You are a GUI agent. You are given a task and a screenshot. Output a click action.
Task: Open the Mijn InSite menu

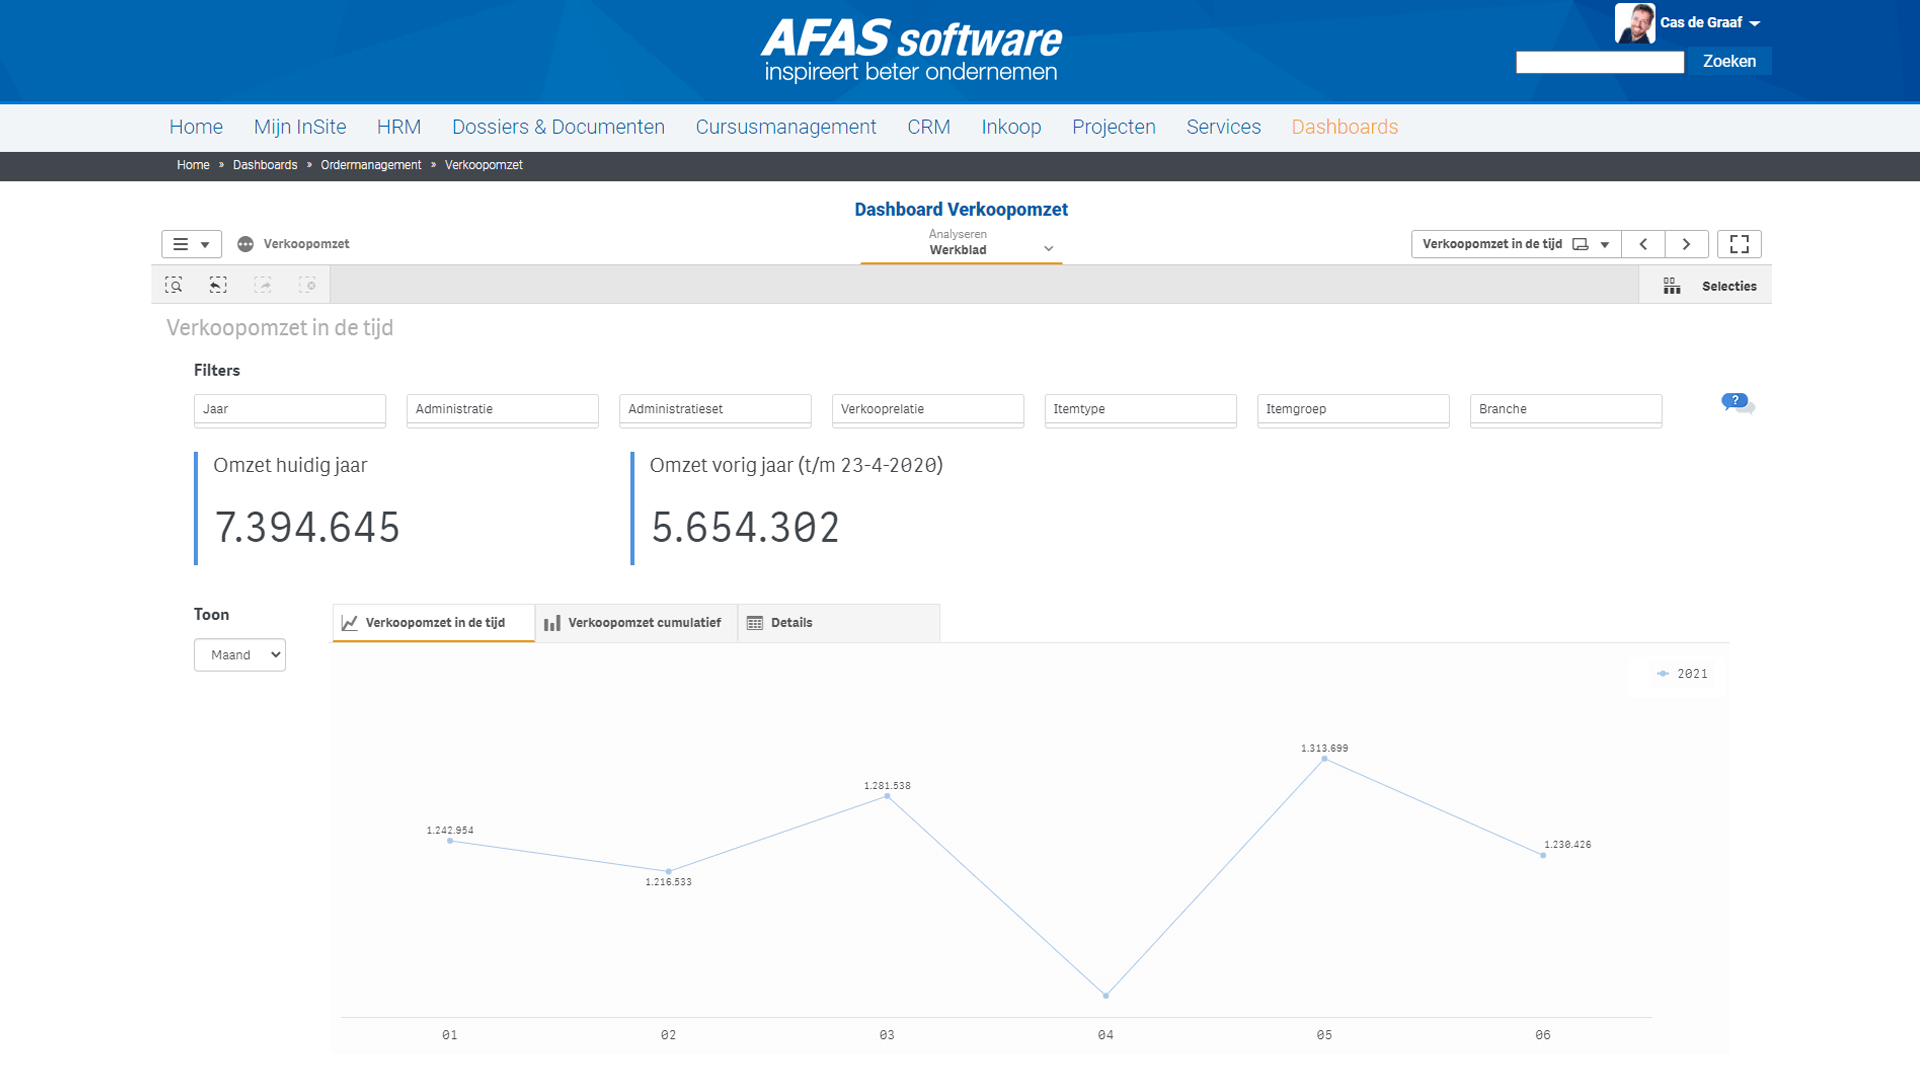pyautogui.click(x=300, y=127)
